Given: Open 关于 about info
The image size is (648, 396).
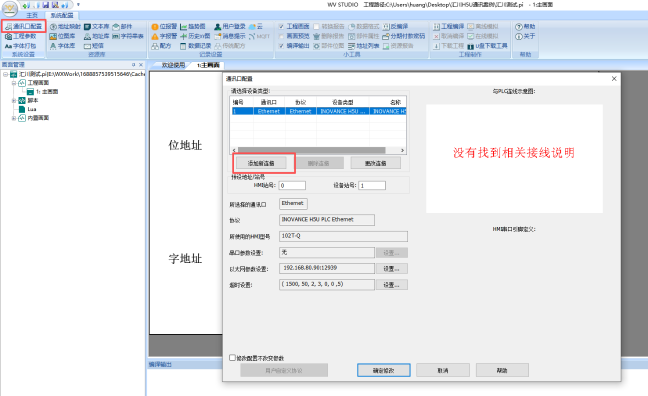Looking at the screenshot, I should tap(525, 36).
